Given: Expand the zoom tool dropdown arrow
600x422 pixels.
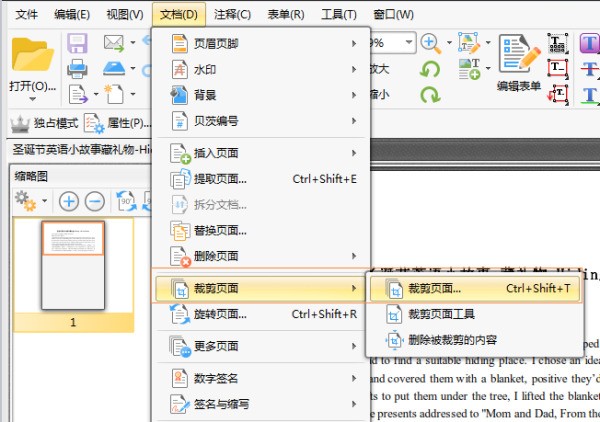Looking at the screenshot, I should pos(450,42).
